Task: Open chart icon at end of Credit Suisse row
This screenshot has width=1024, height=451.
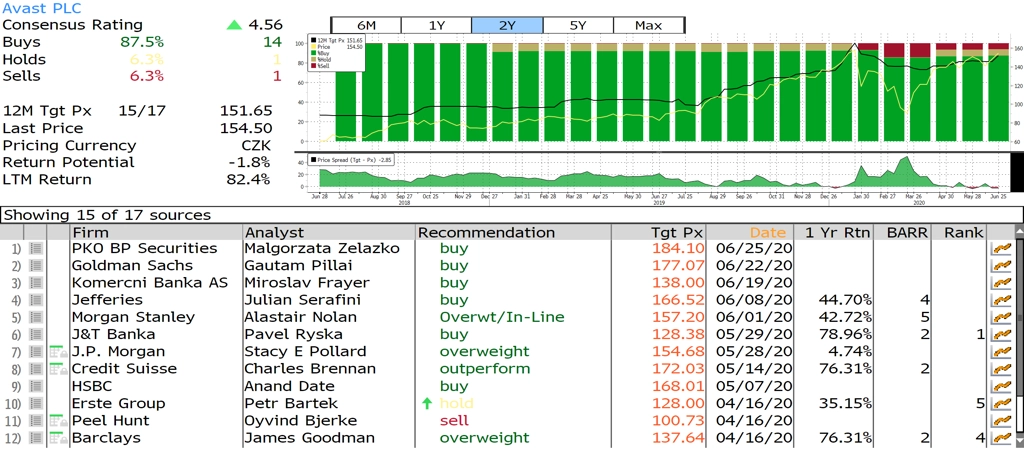Action: click(999, 369)
